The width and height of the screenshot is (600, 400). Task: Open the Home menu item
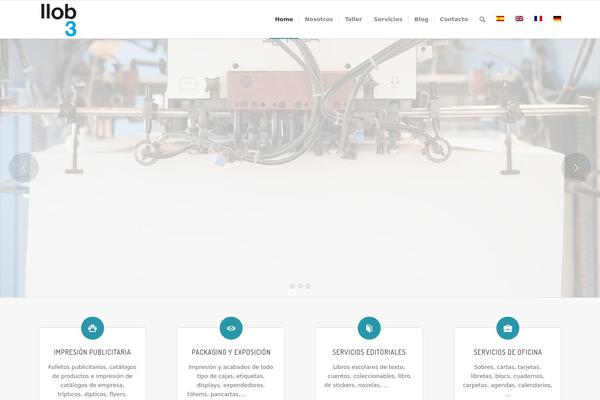(x=284, y=19)
